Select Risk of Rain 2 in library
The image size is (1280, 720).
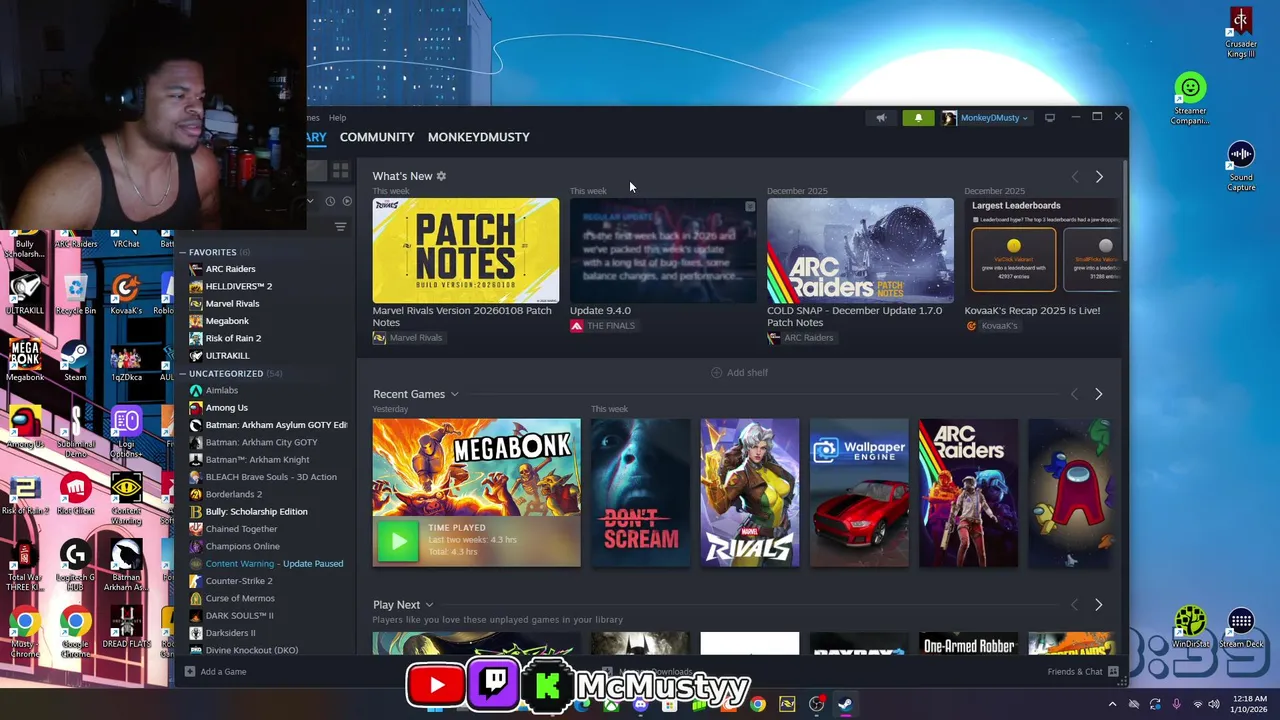coord(233,338)
